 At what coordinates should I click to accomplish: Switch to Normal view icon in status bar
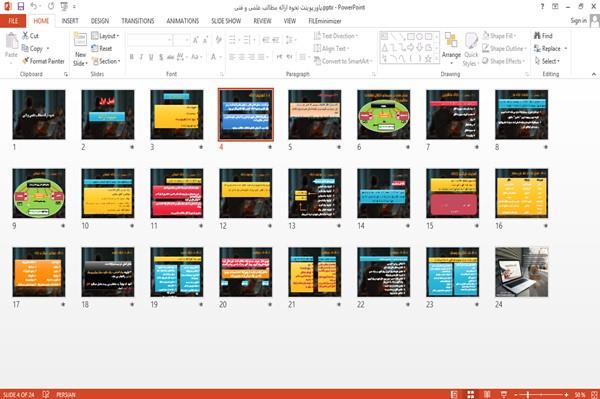[x=454, y=394]
